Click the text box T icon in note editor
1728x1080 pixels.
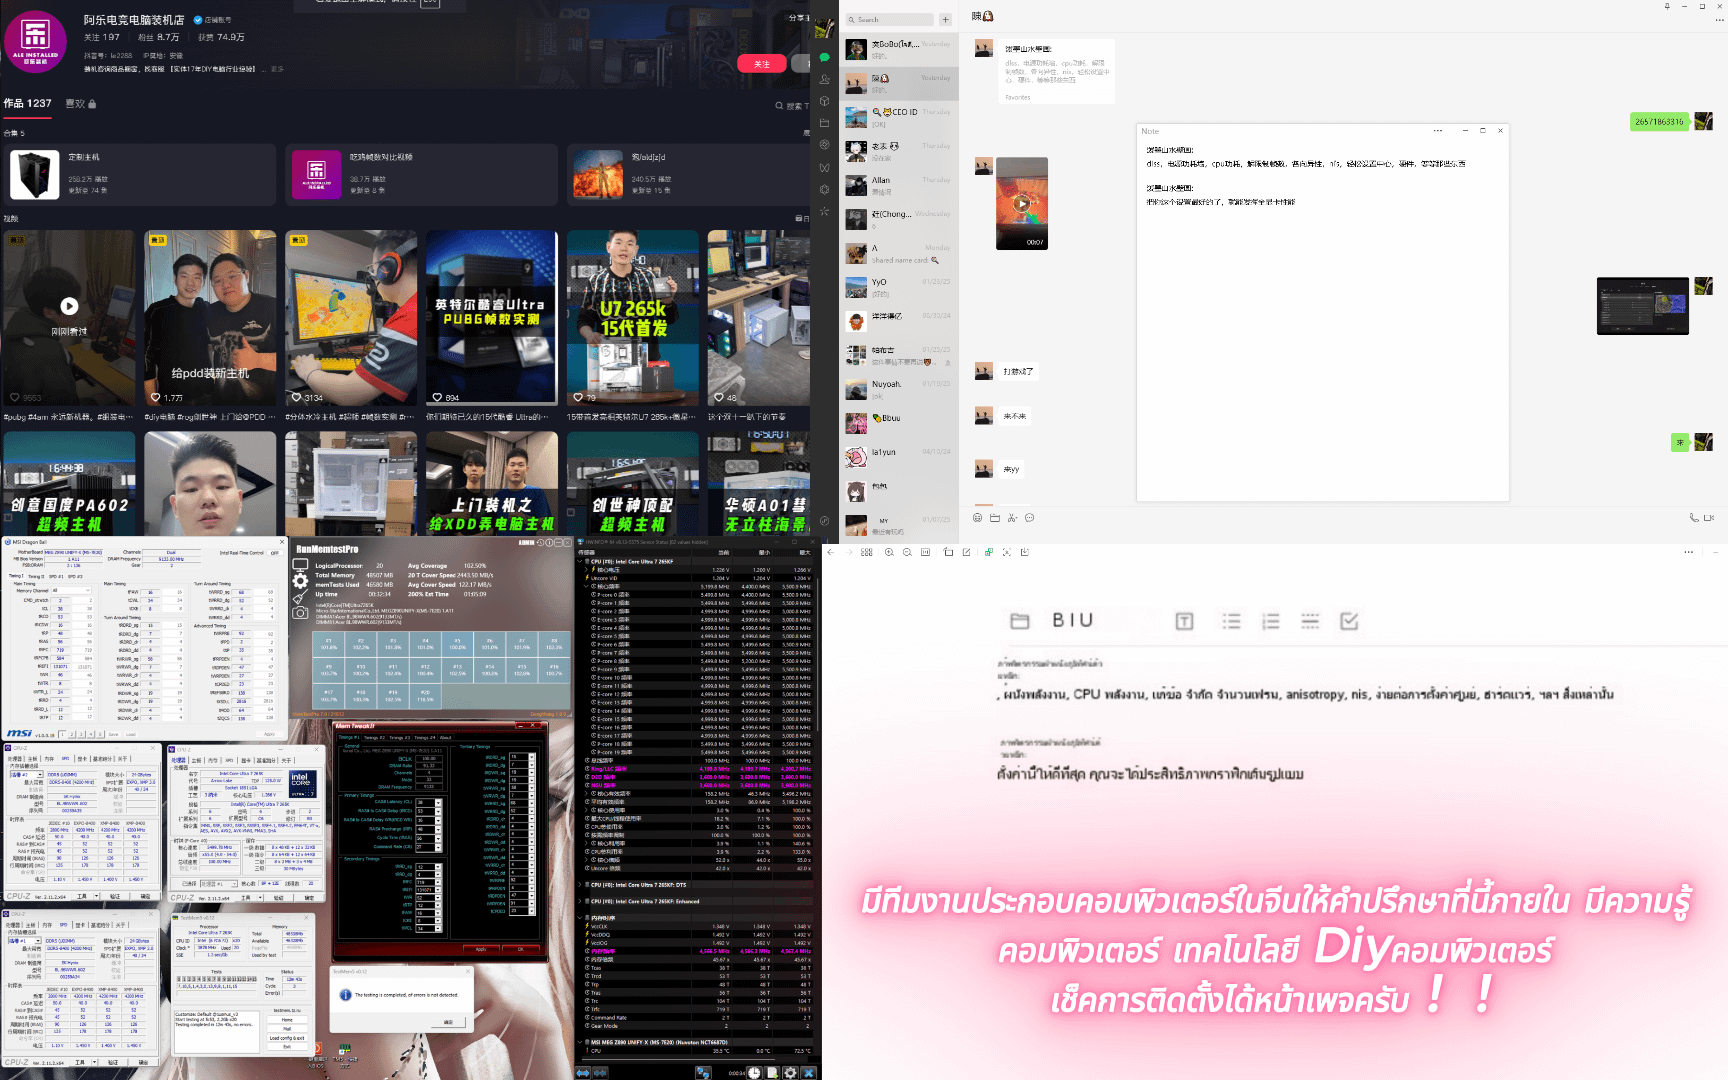(1184, 622)
